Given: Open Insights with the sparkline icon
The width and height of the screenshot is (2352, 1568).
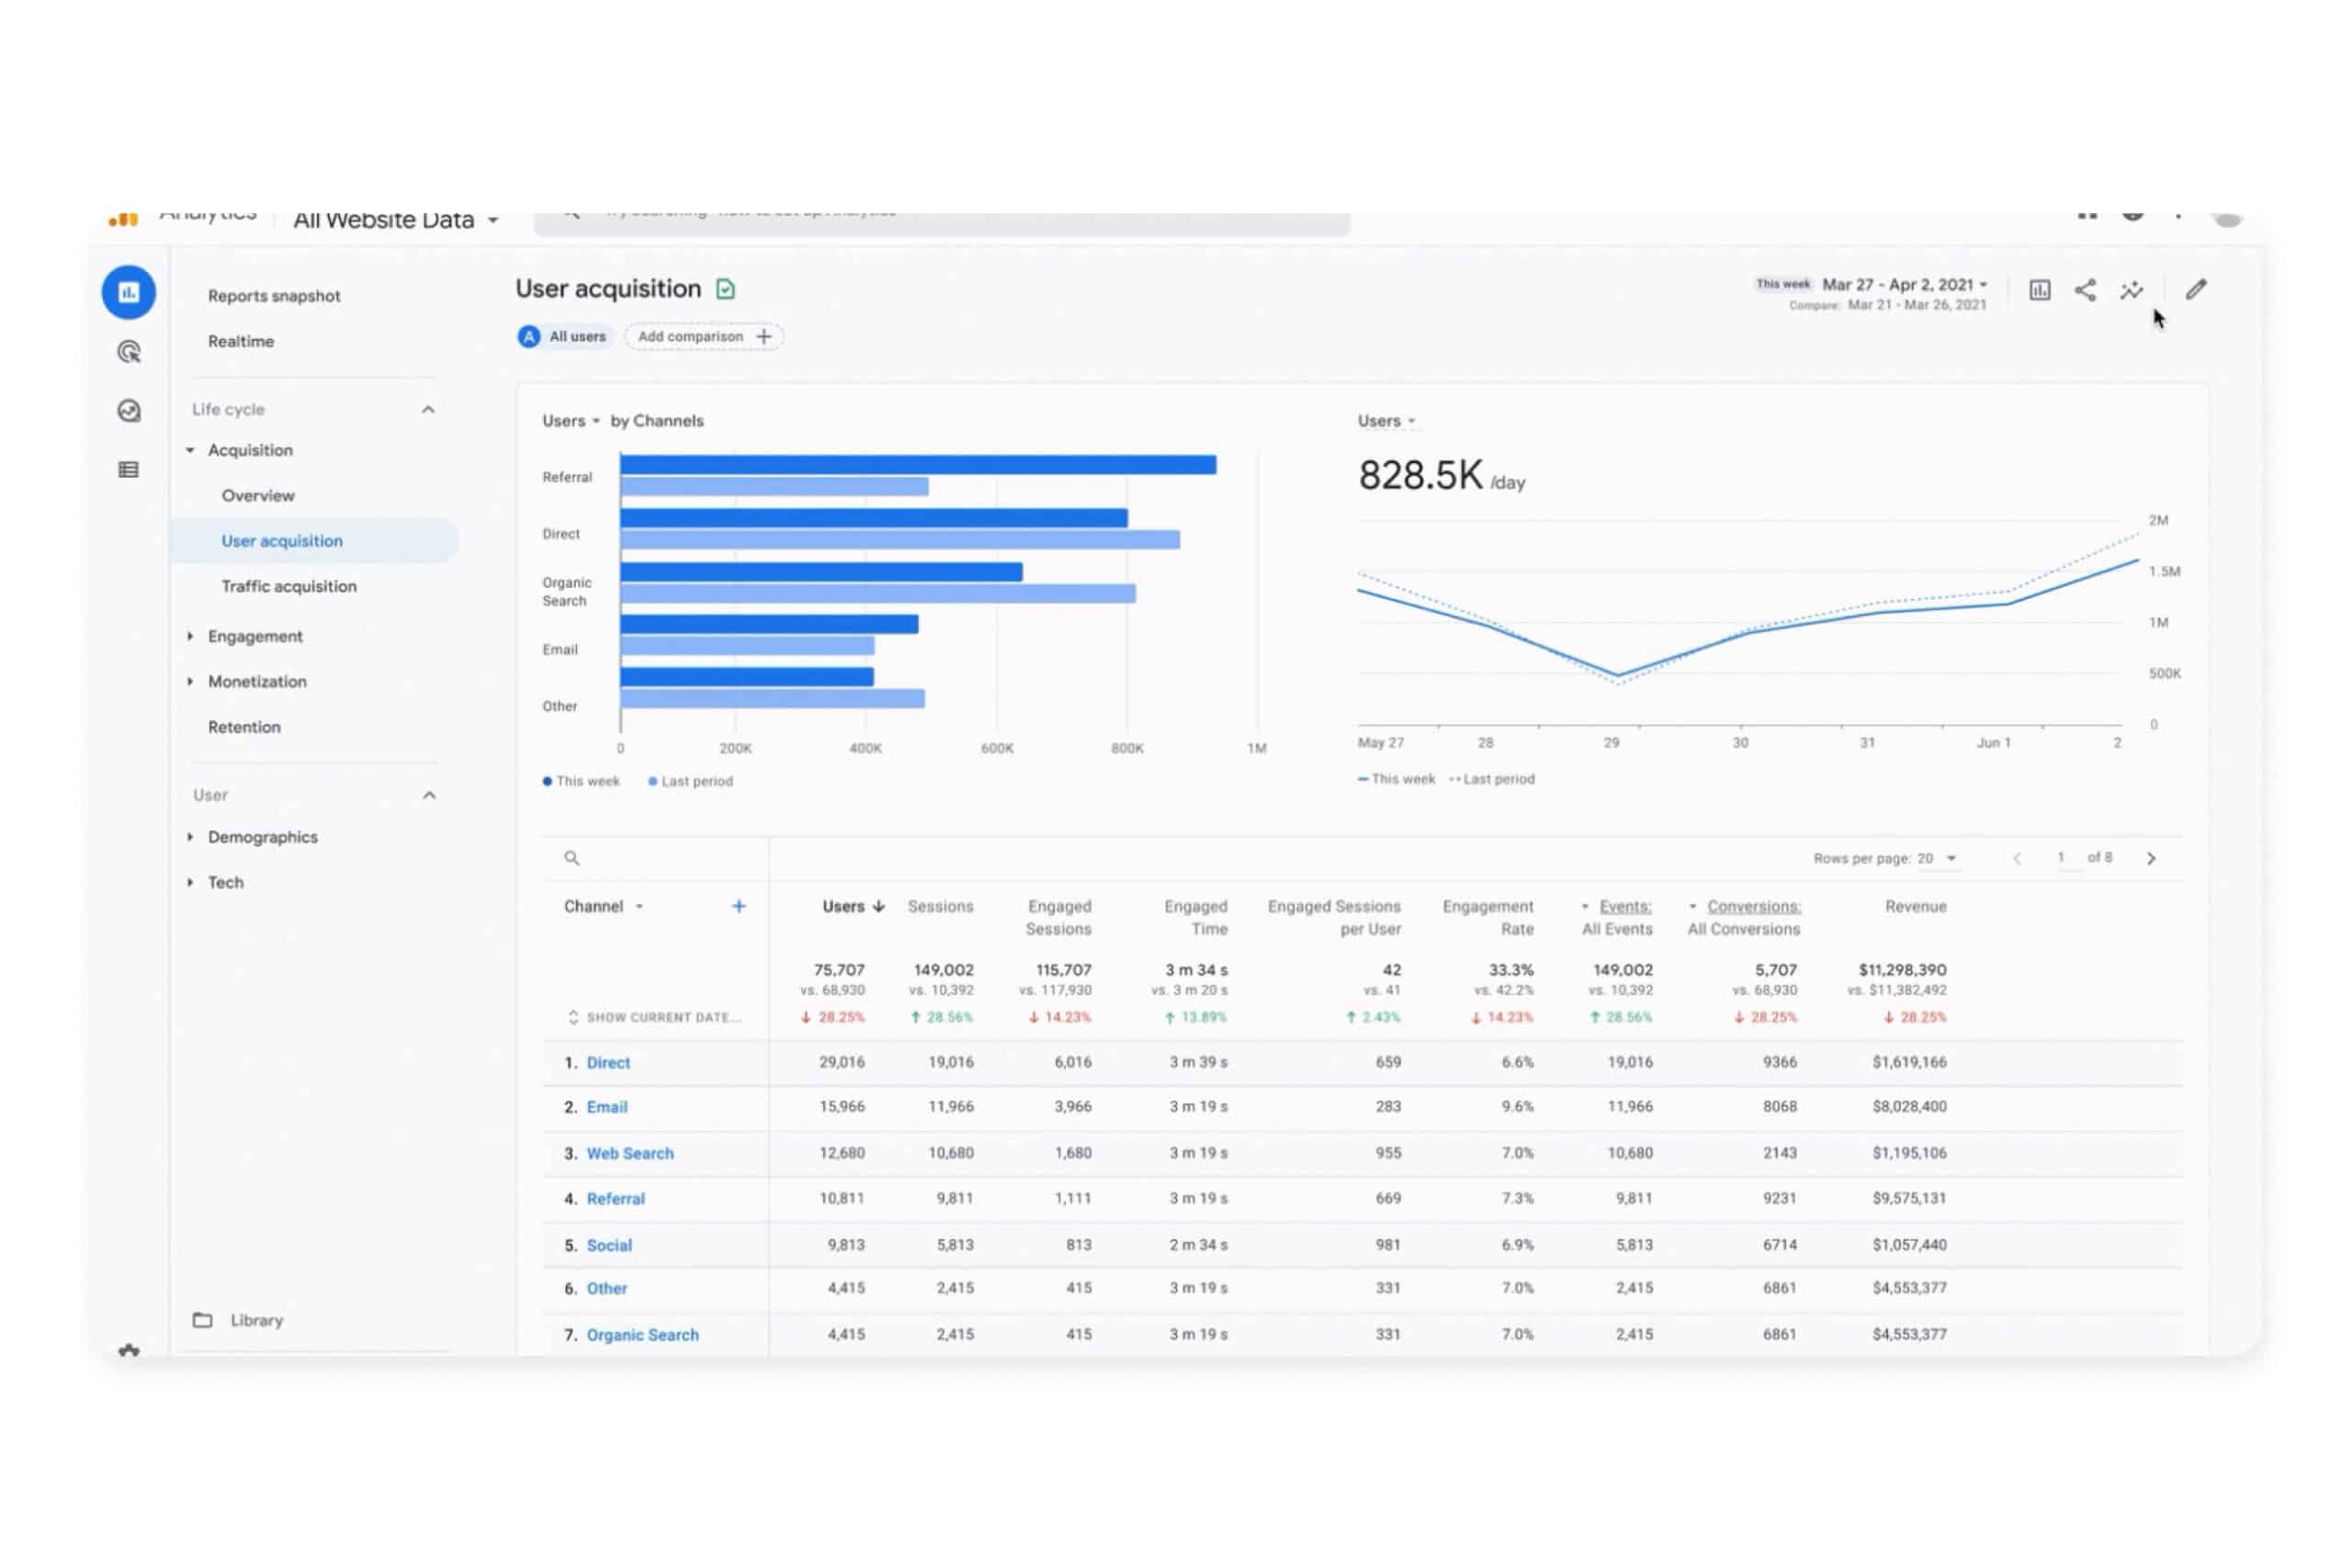Looking at the screenshot, I should pos(2132,290).
